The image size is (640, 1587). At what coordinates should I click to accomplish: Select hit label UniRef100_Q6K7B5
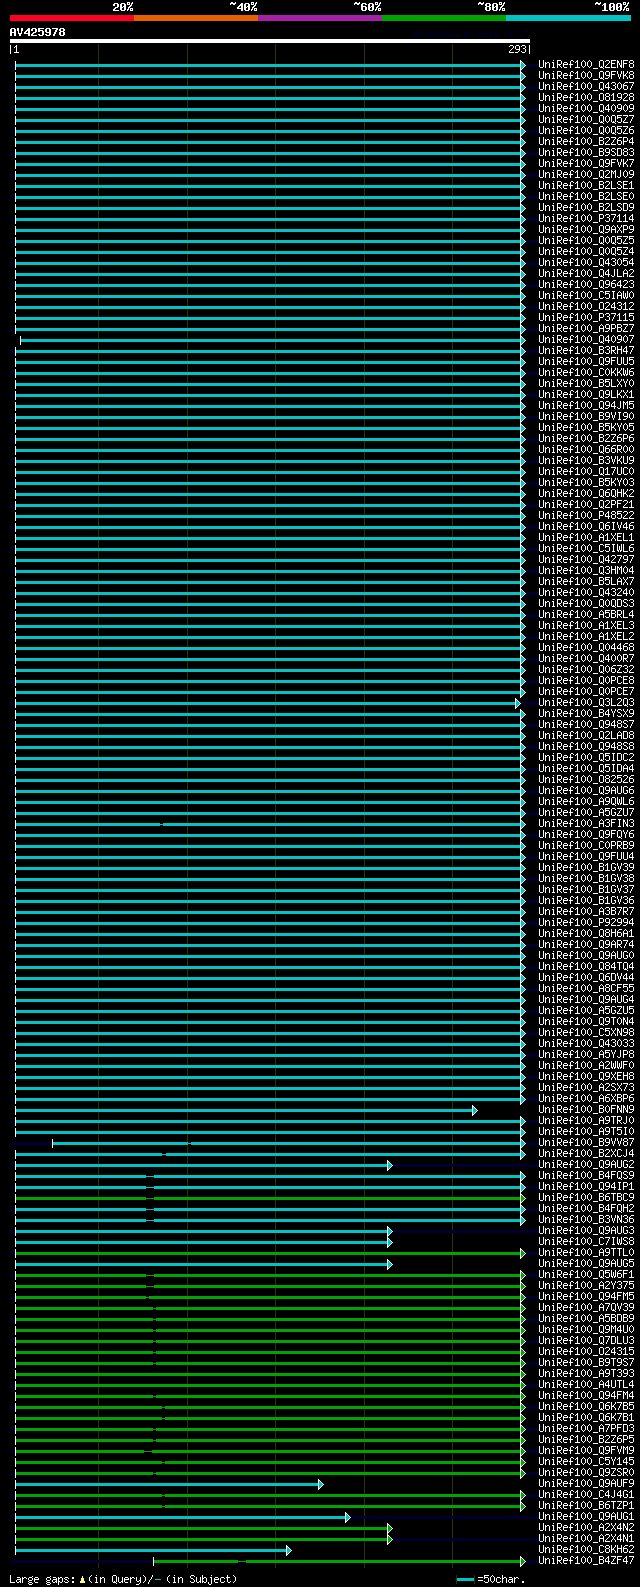coord(586,1407)
